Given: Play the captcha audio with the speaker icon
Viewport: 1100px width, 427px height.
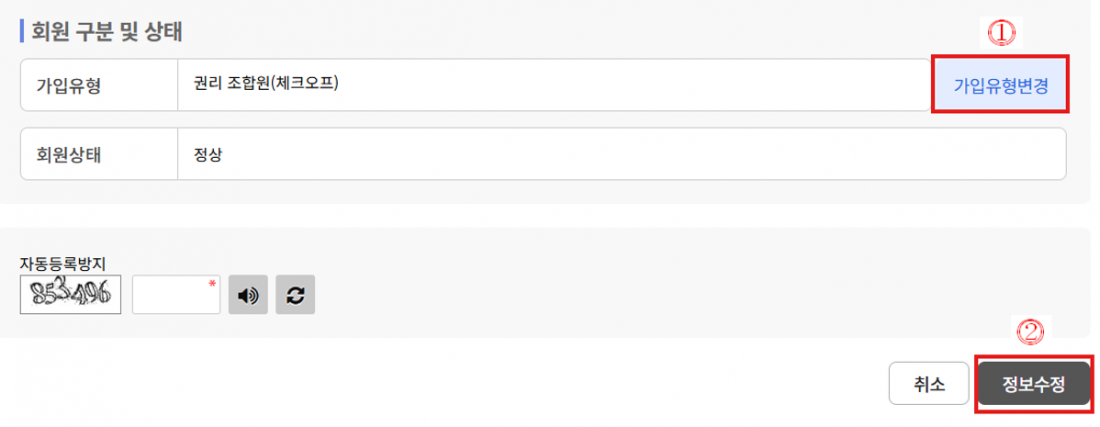Looking at the screenshot, I should (248, 294).
